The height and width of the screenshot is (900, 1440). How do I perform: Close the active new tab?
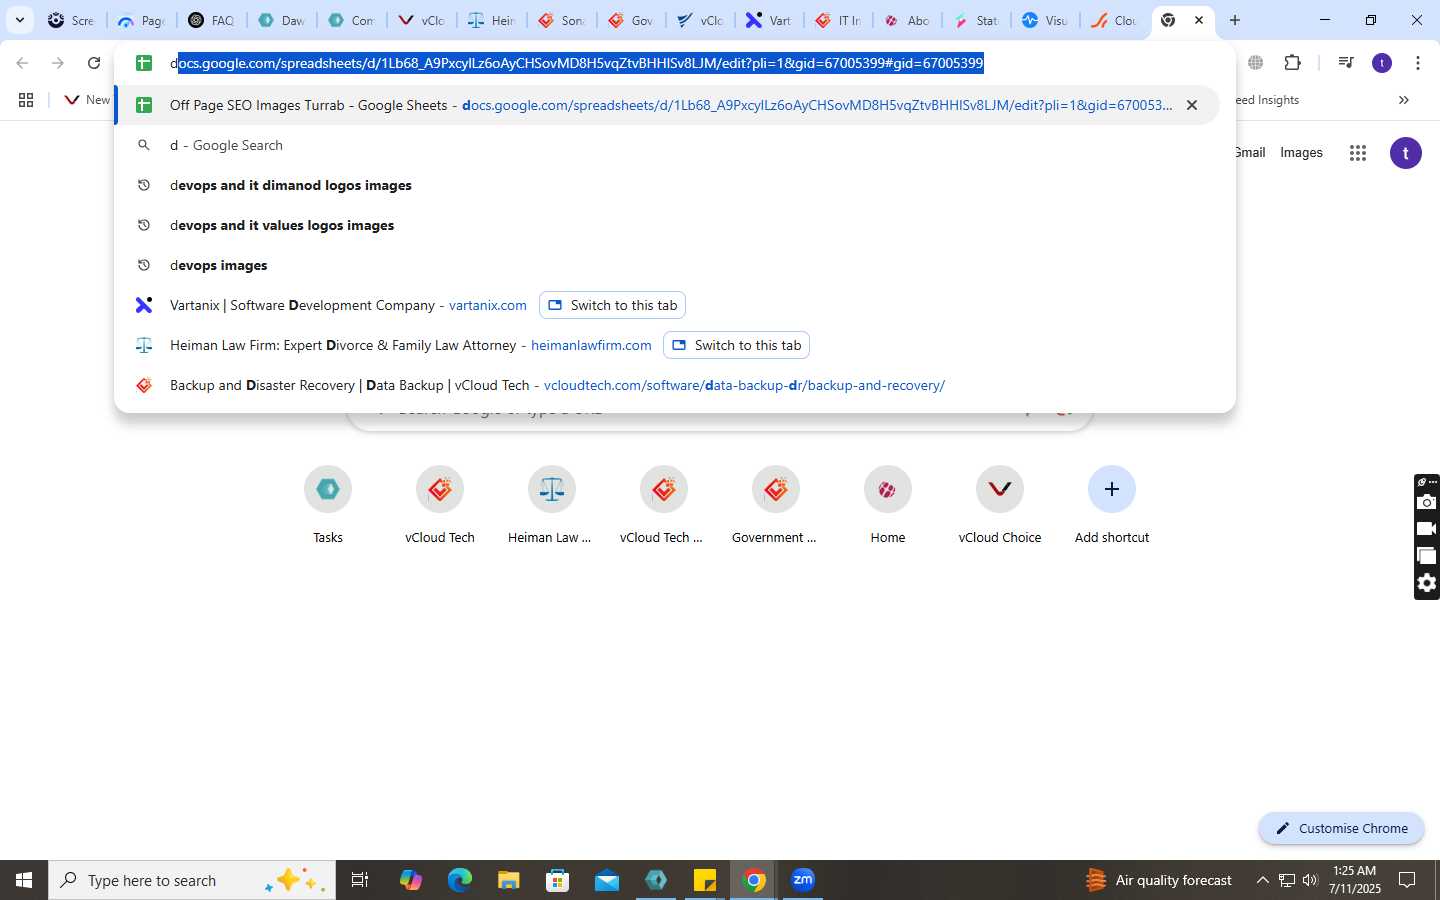pyautogui.click(x=1199, y=20)
